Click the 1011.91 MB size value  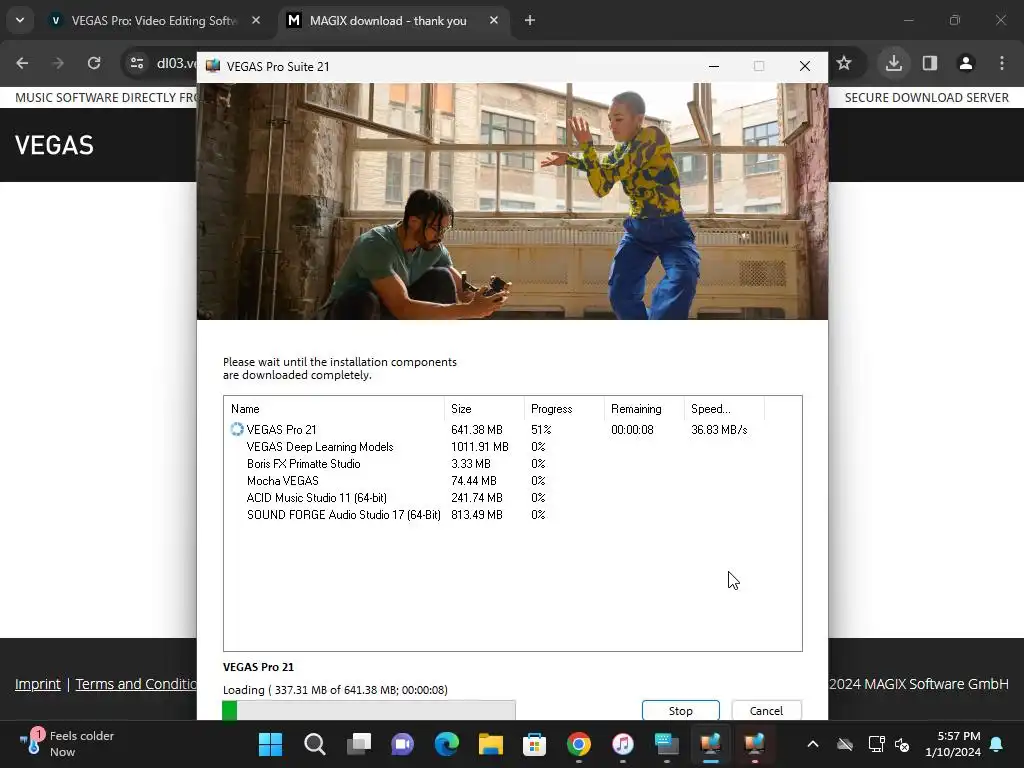pyautogui.click(x=479, y=447)
